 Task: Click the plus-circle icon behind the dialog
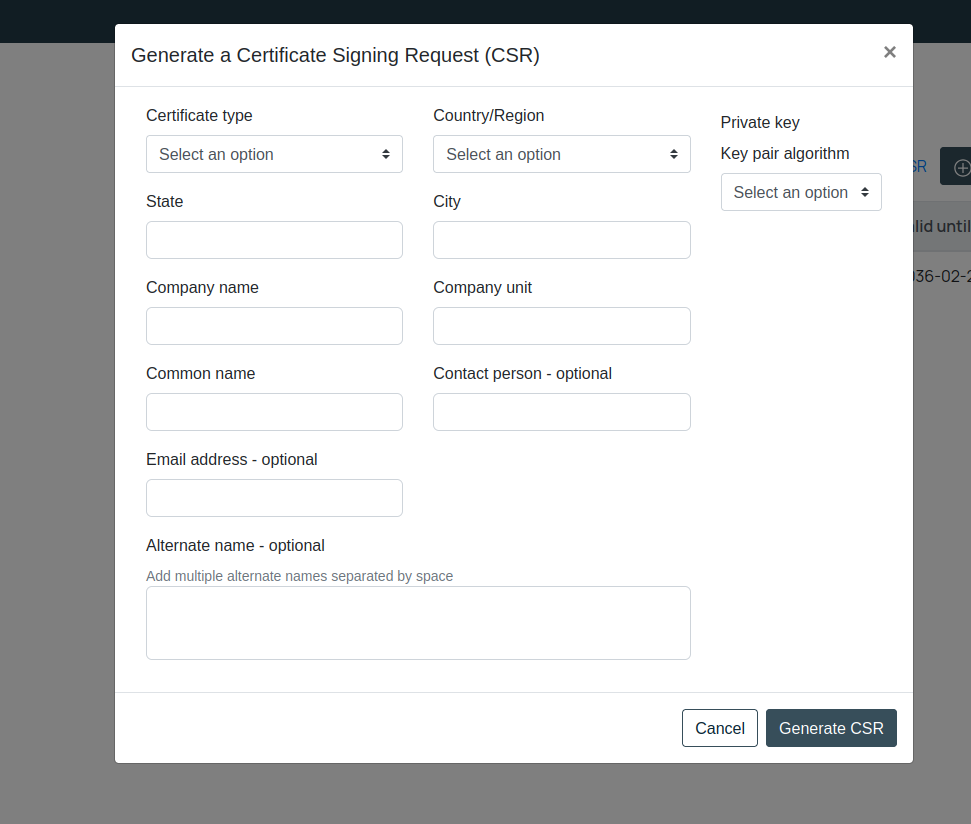[x=961, y=167]
